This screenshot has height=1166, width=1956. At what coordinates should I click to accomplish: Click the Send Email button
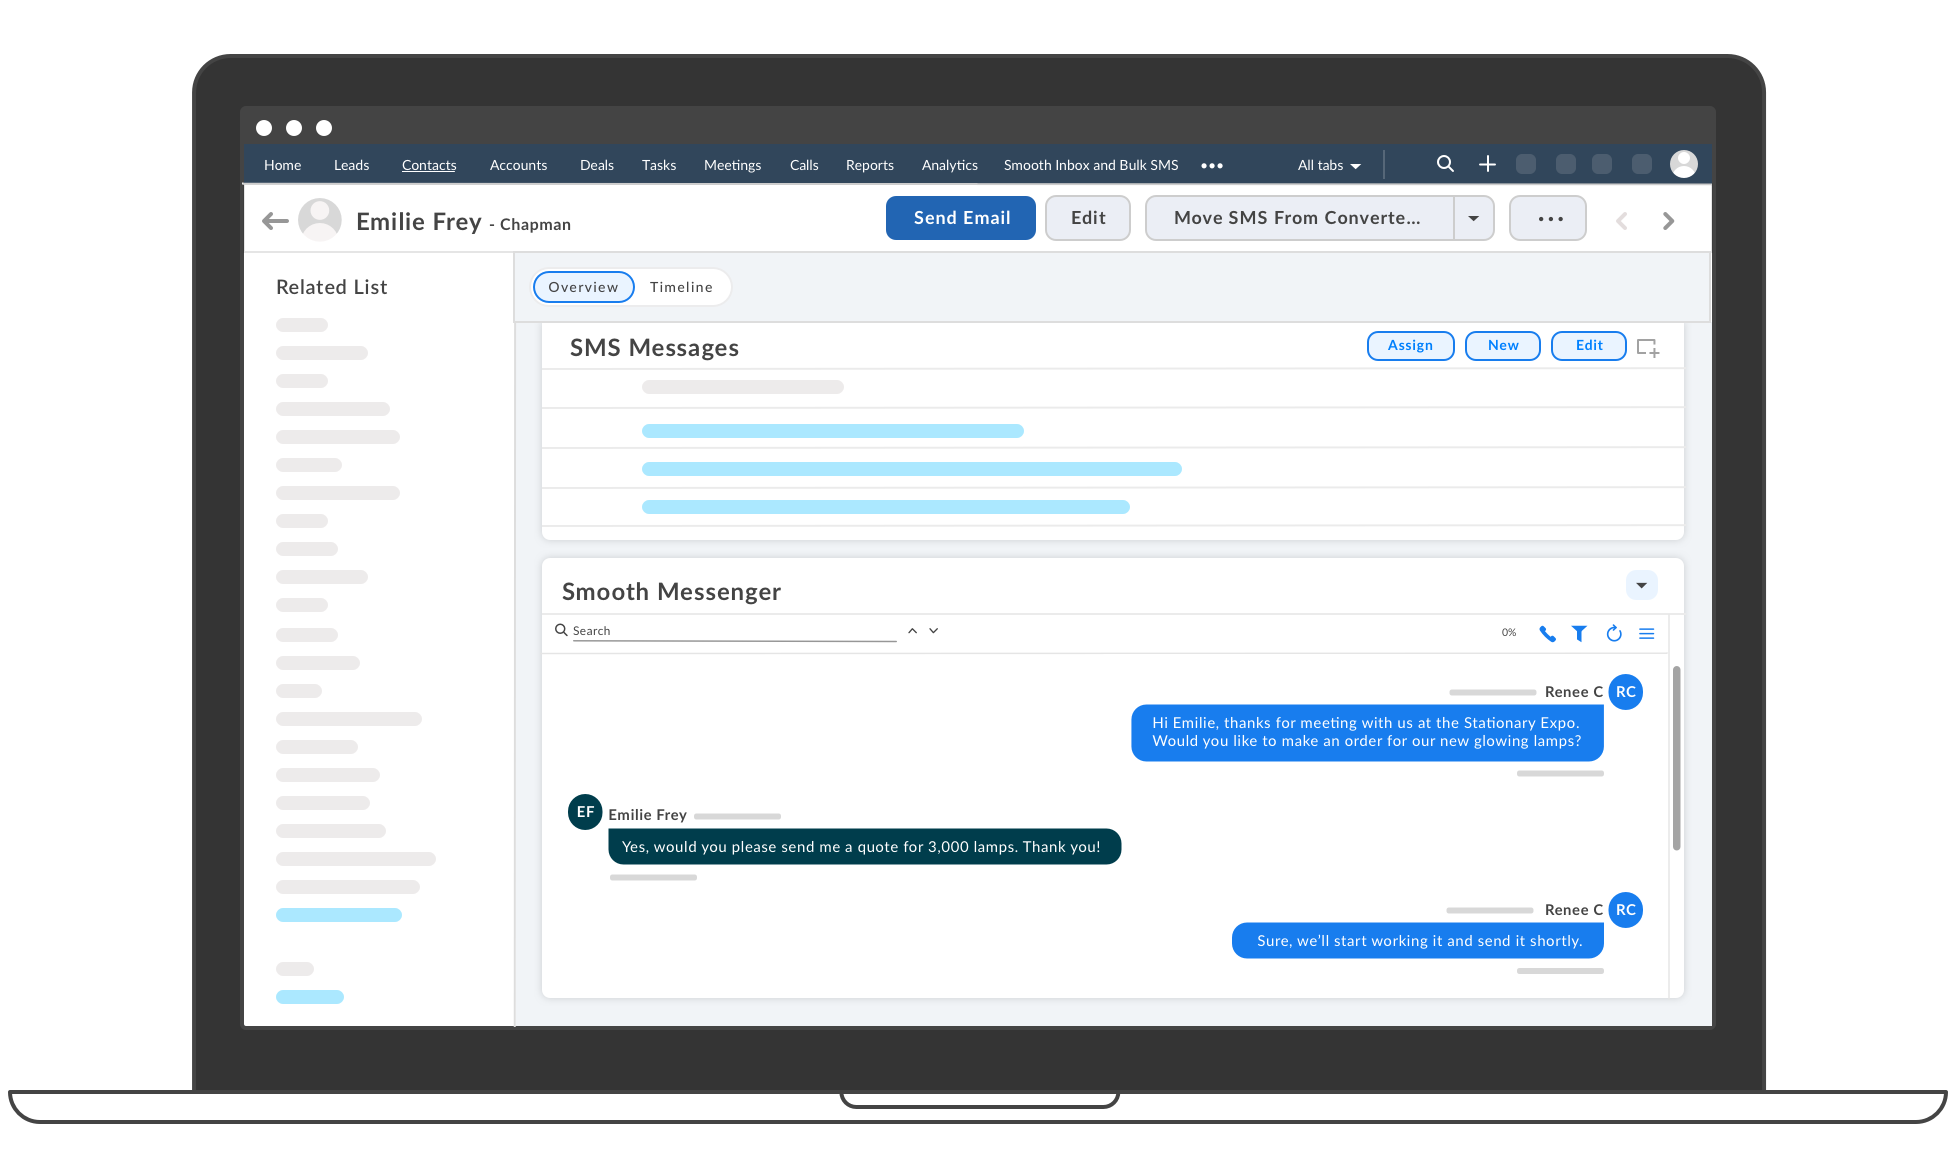pyautogui.click(x=961, y=218)
